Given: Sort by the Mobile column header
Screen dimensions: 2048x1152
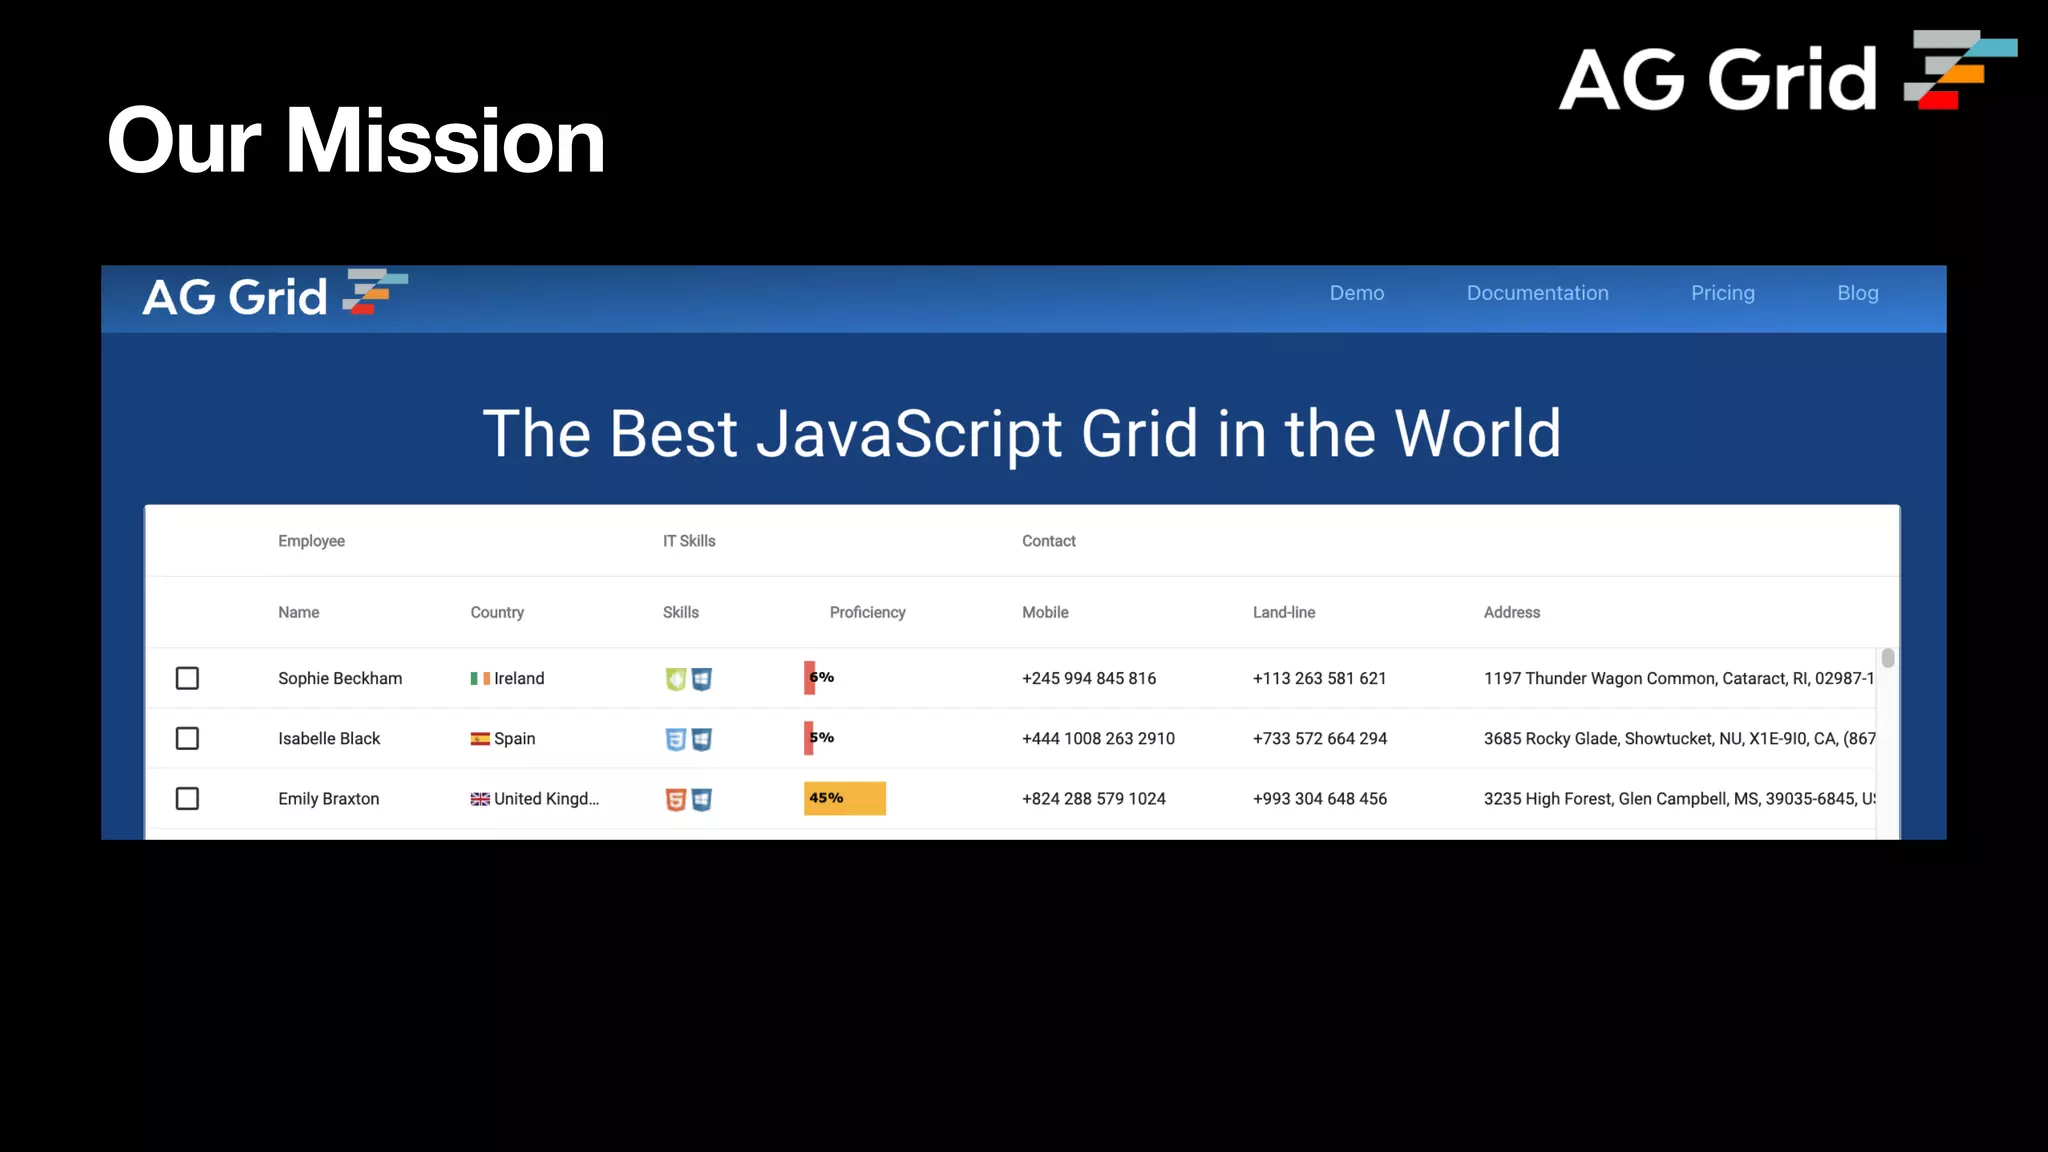Looking at the screenshot, I should pos(1045,612).
